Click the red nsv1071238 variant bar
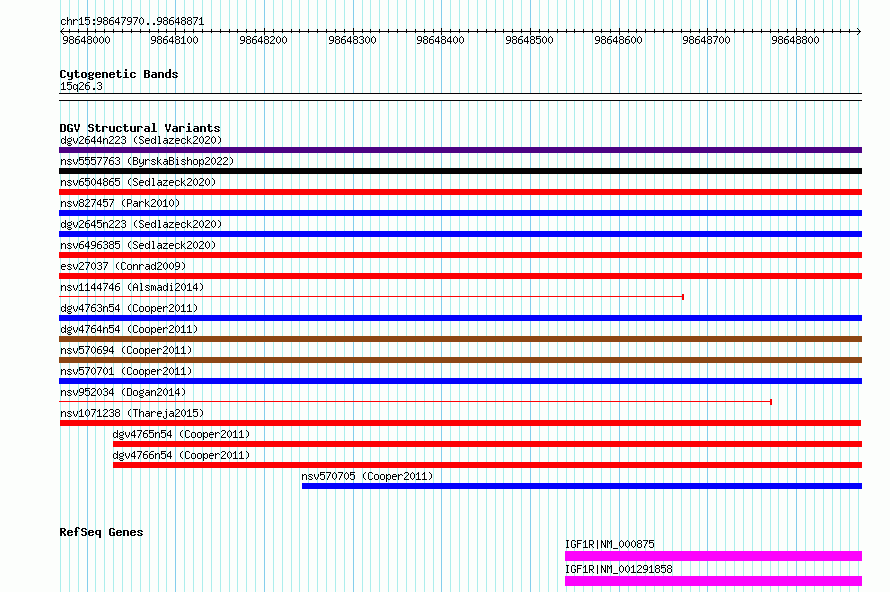Screen dimensions: 890x592 [x=460, y=423]
